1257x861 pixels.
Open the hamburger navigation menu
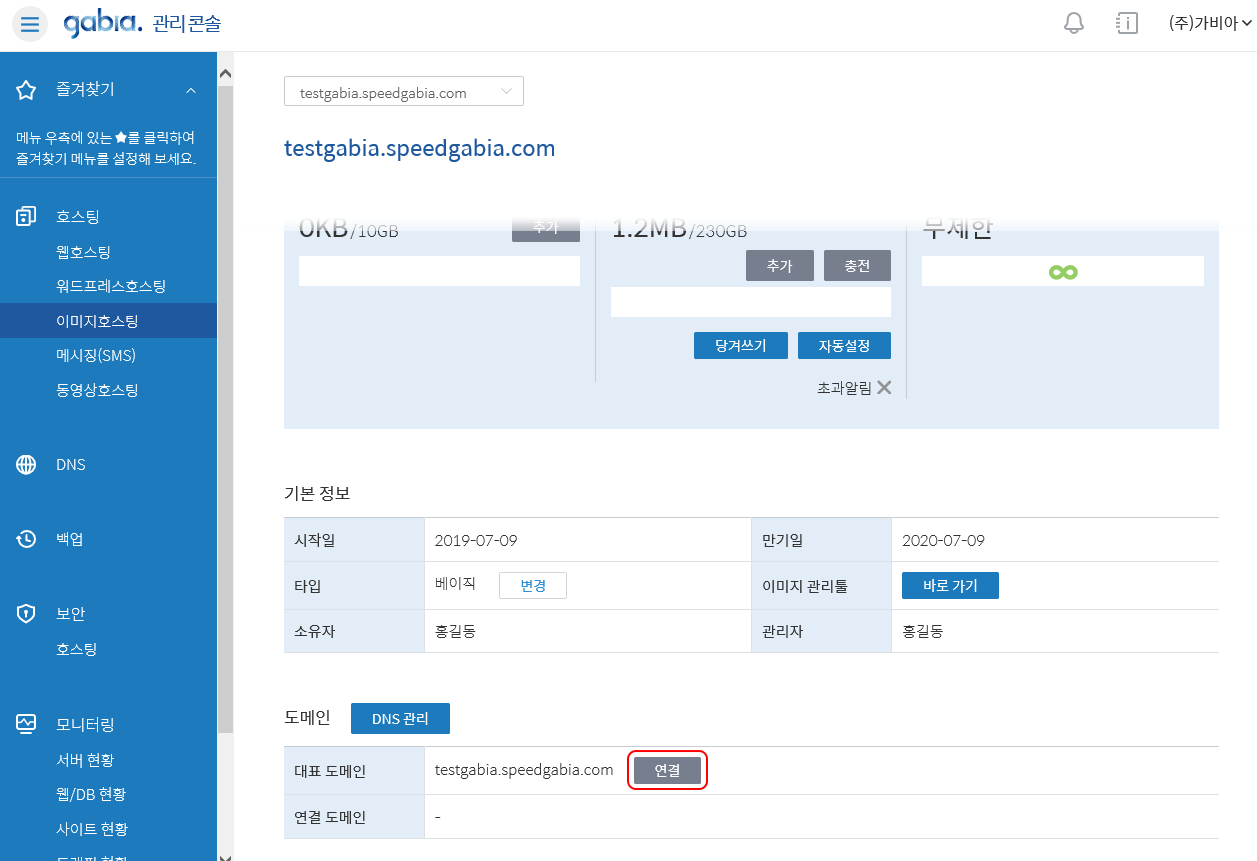click(x=30, y=24)
